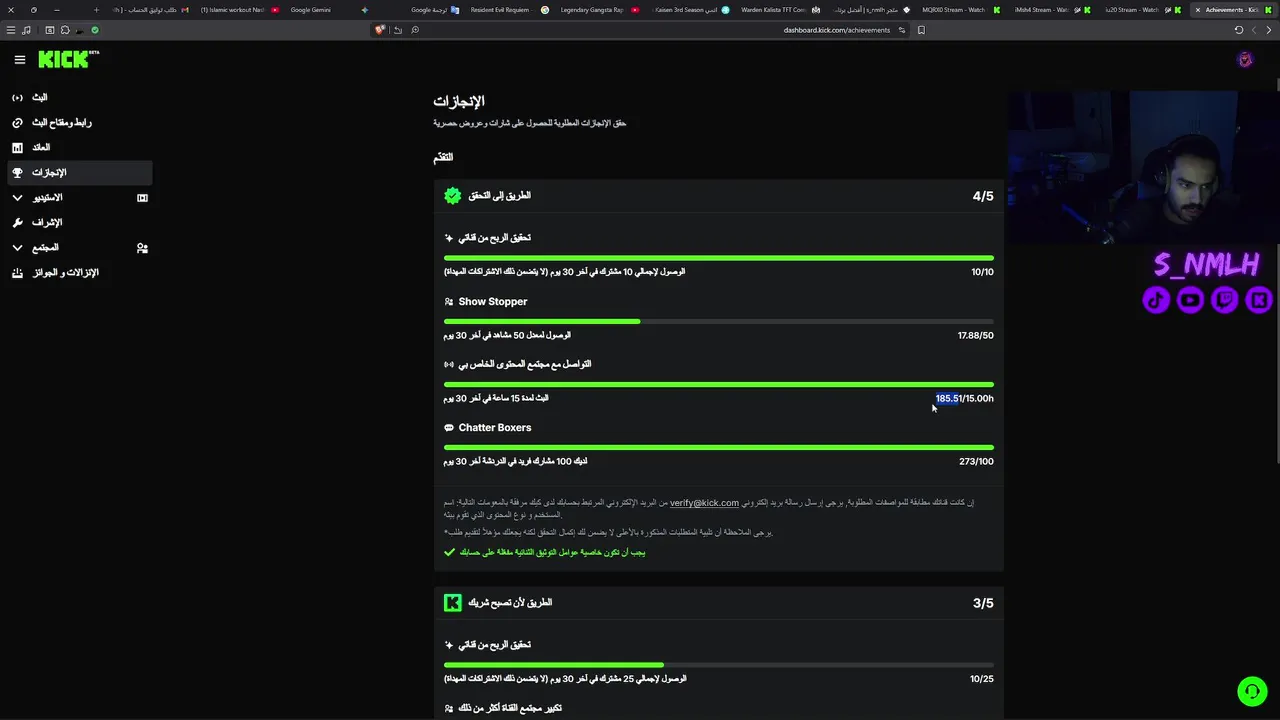Expand the المجتمع sidebar section

point(17,248)
